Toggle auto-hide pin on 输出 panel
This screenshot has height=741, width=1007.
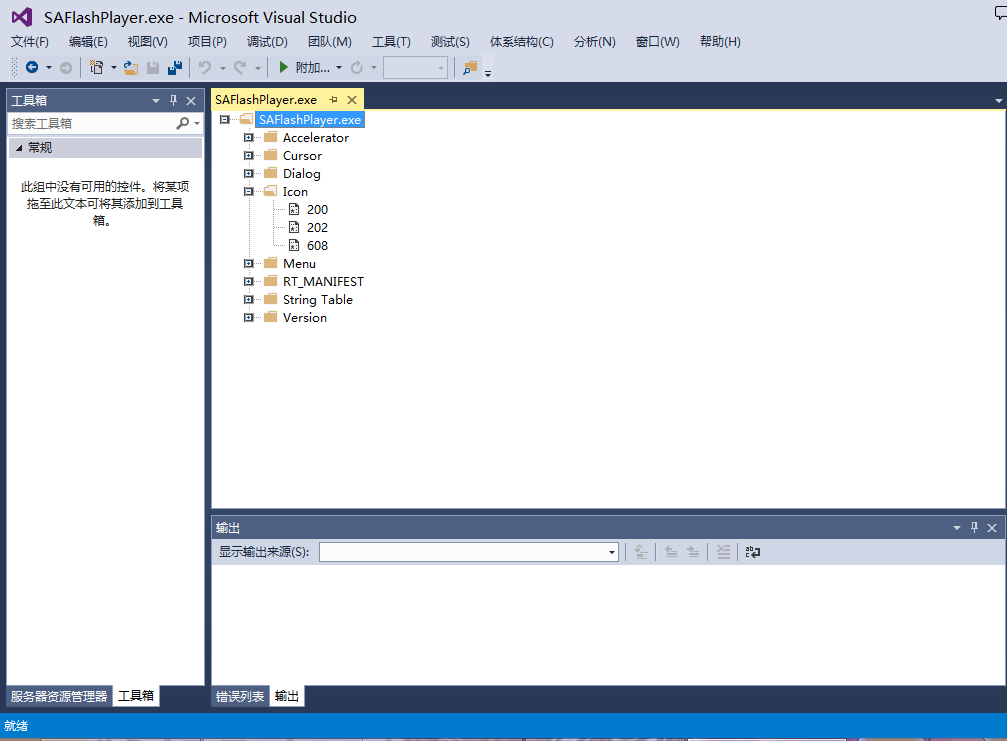click(974, 527)
